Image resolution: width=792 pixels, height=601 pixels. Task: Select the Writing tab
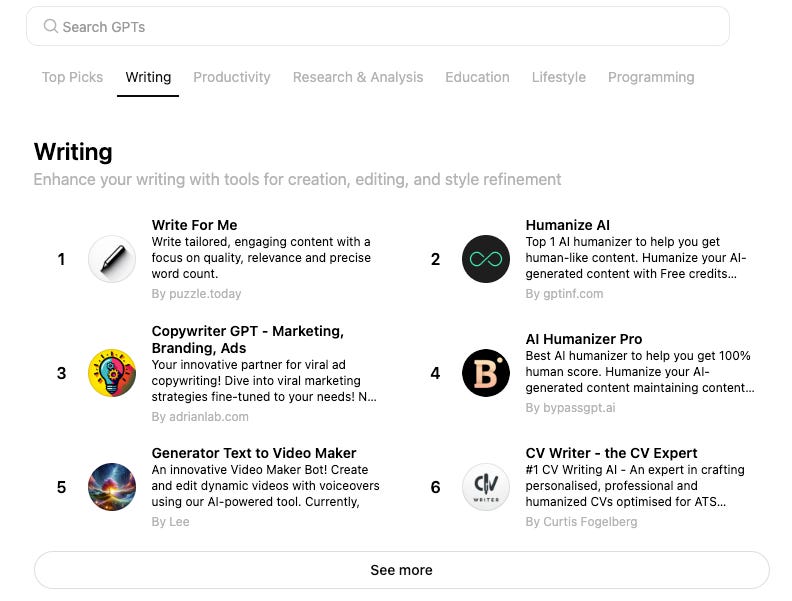coord(148,77)
